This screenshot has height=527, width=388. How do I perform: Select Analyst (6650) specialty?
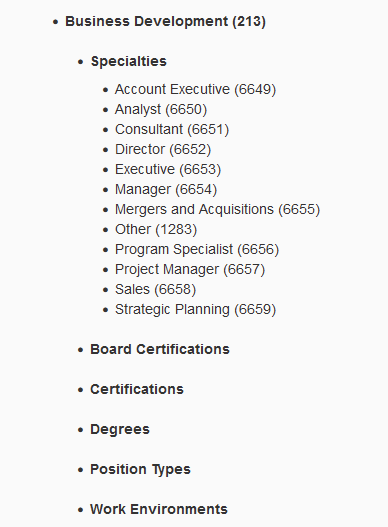click(161, 110)
